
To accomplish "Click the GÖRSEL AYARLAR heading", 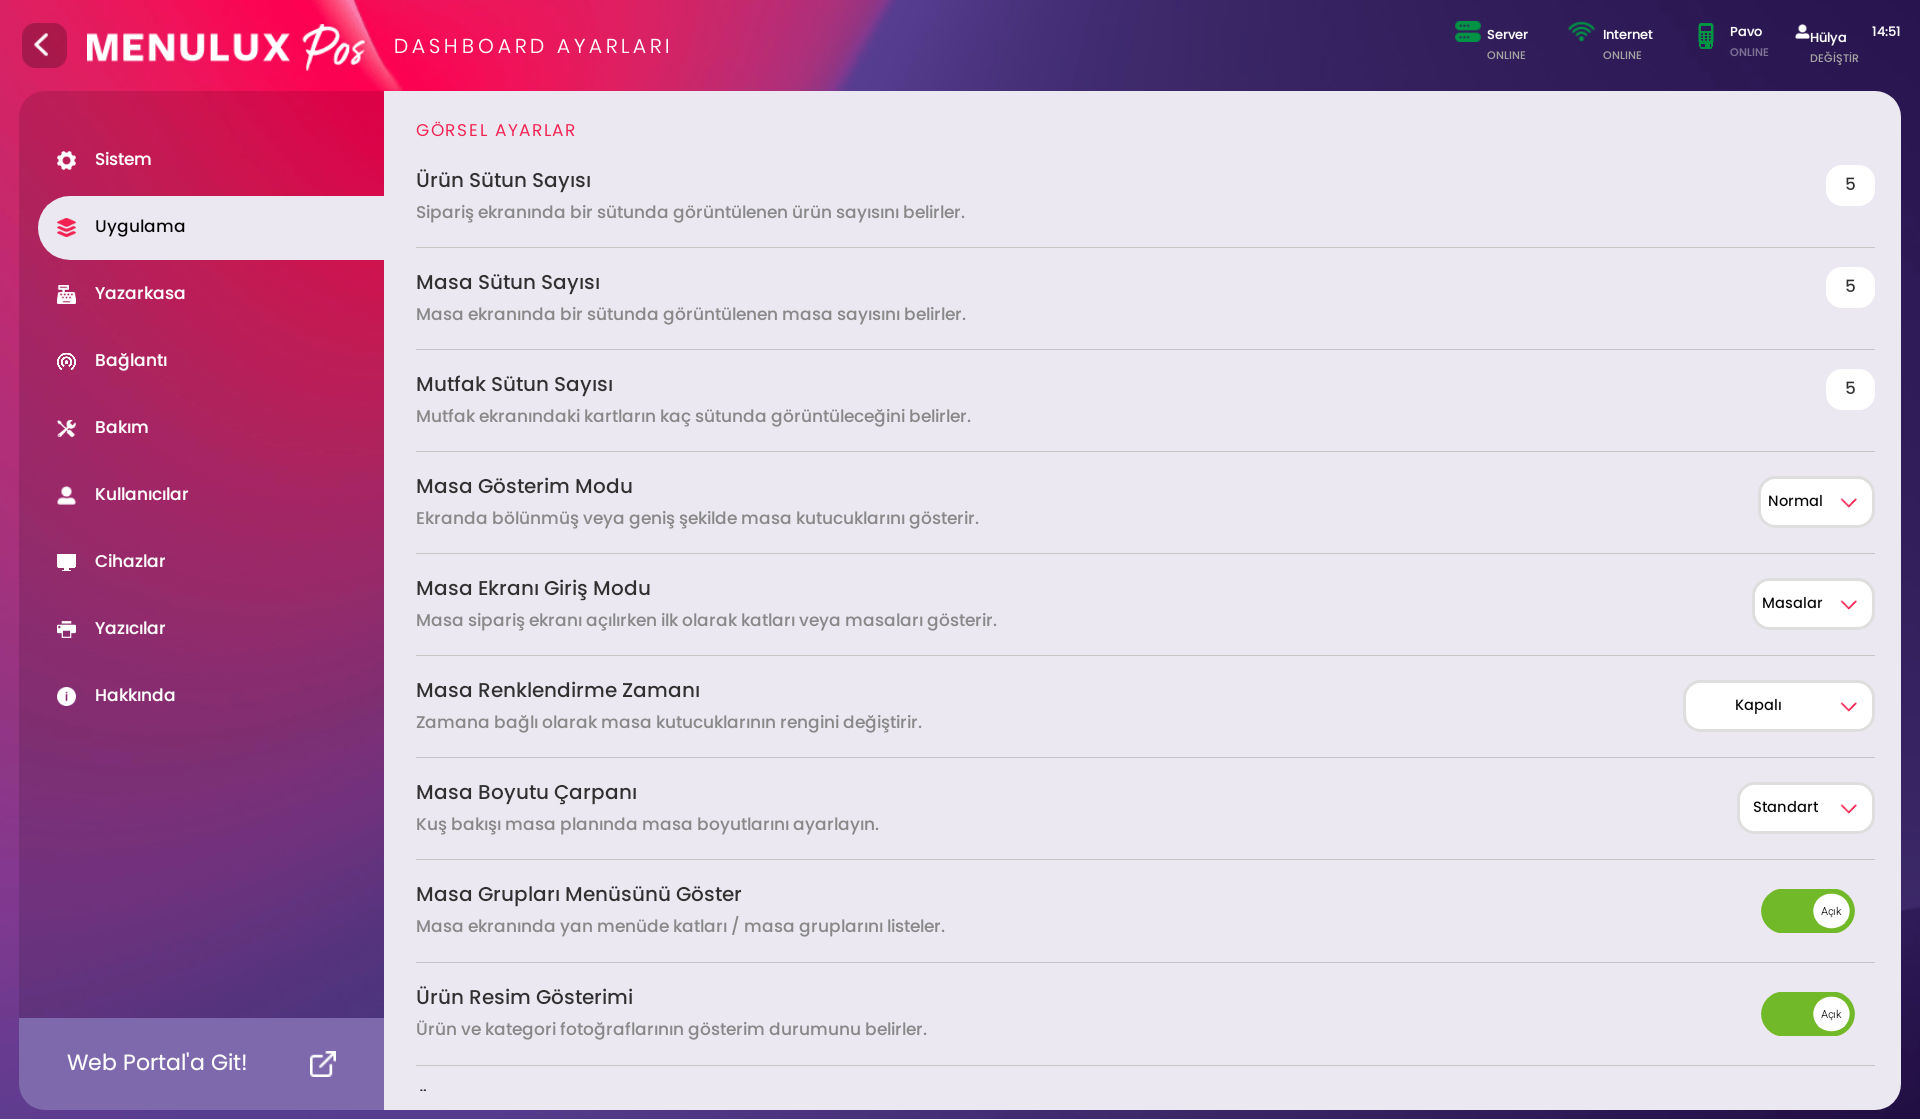I will [496, 131].
